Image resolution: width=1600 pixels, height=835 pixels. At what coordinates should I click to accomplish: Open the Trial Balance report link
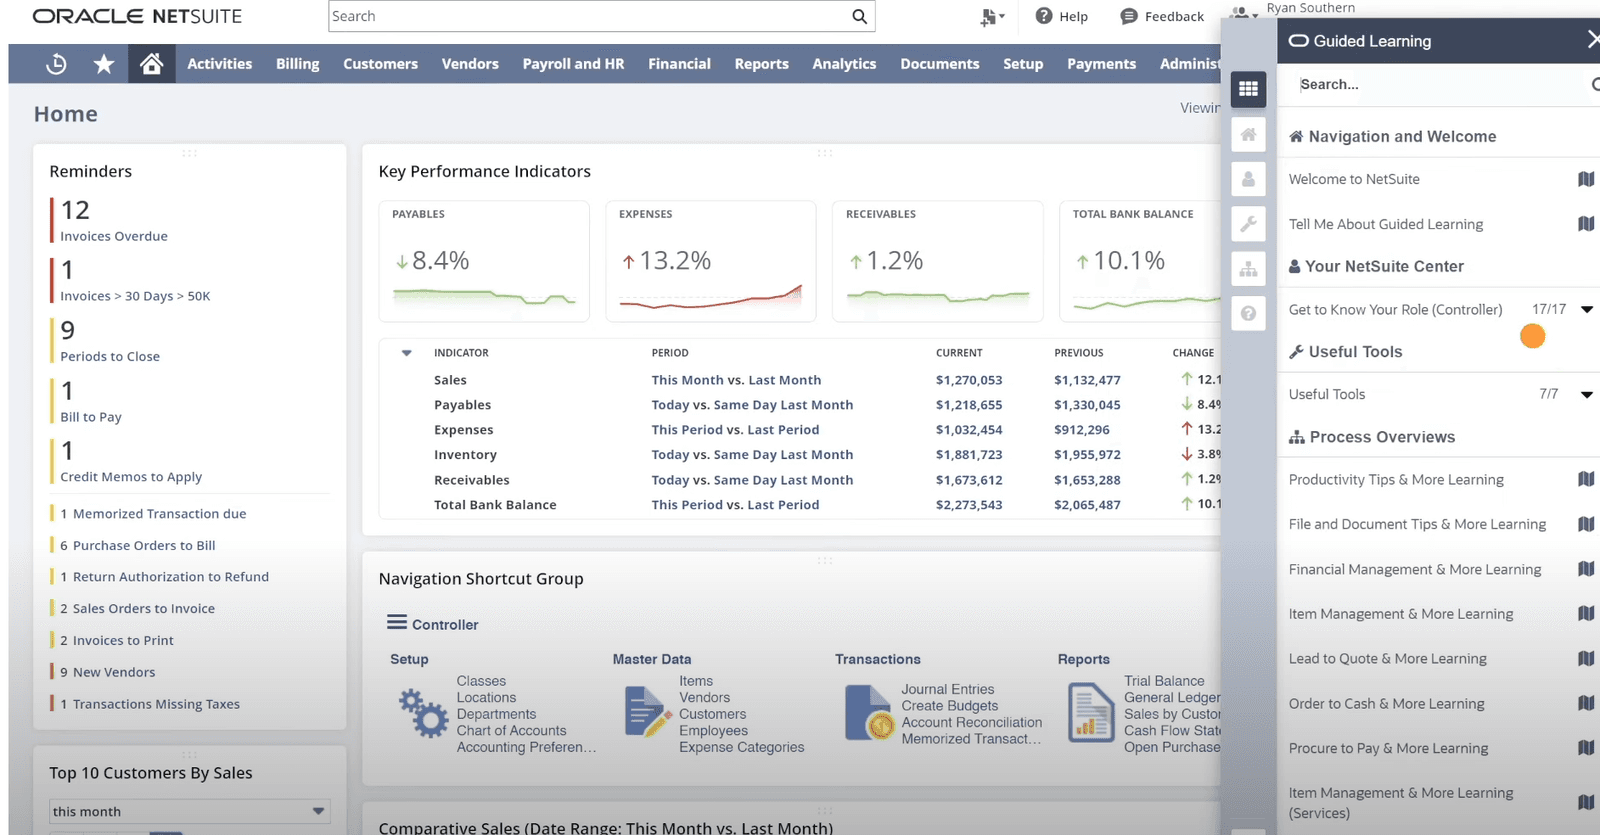point(1164,681)
